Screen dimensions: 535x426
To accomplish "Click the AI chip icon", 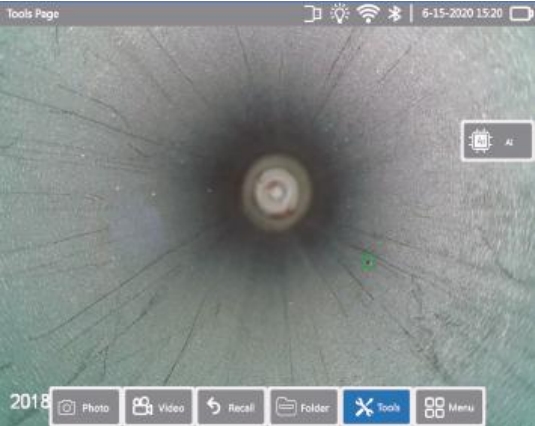I will (x=480, y=141).
